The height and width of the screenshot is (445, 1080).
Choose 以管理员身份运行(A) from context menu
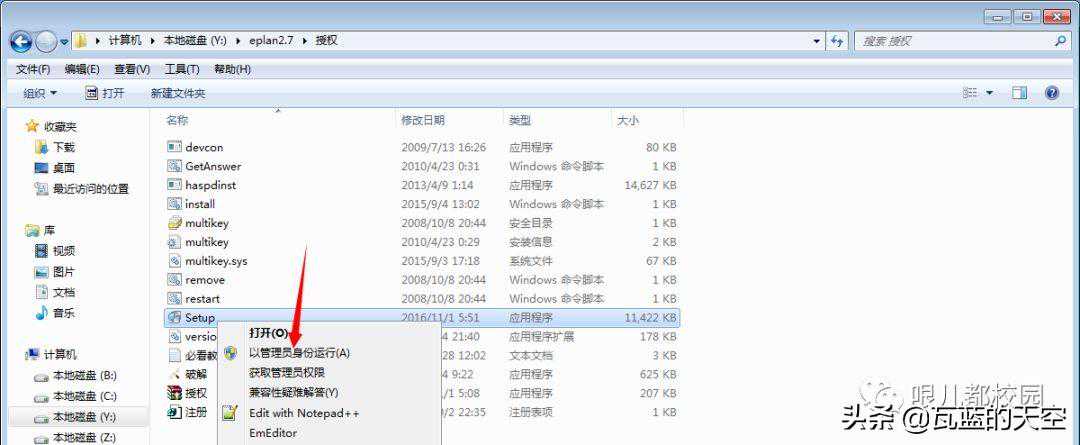(299, 353)
